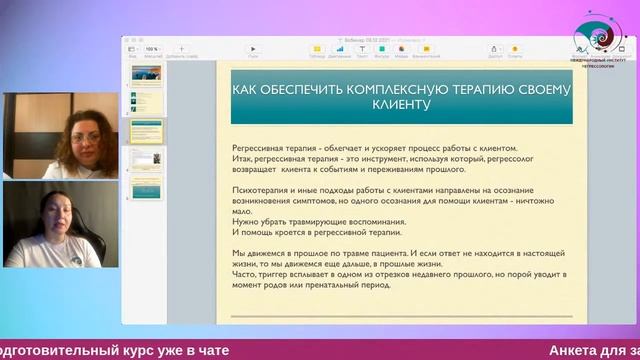Image resolution: width=640 pixels, height=360 pixels.
Task: Open the Медиа insert menu
Action: tap(401, 49)
